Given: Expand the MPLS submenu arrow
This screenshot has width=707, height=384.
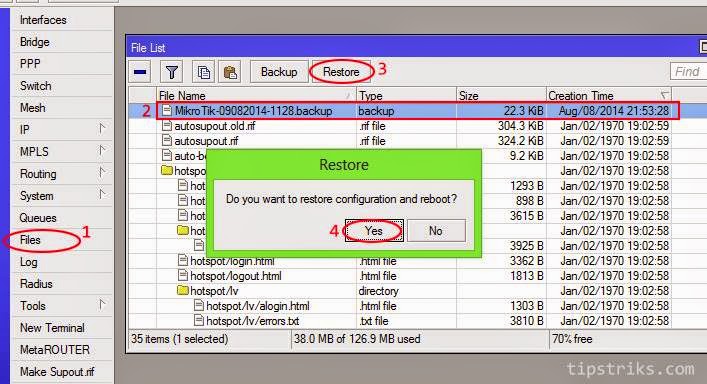Looking at the screenshot, I should tap(102, 151).
